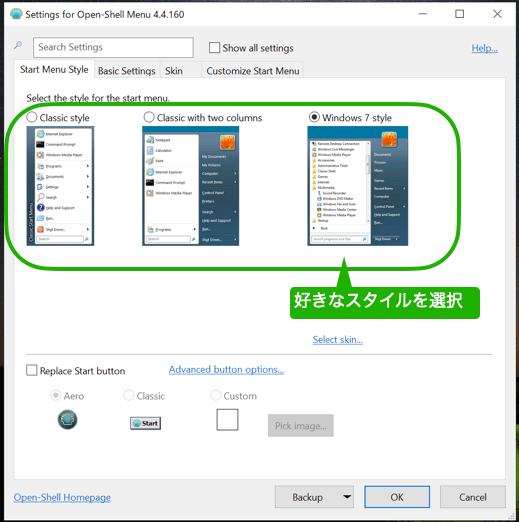The height and width of the screenshot is (522, 519).
Task: Enable the Show all settings checkbox
Action: pyautogui.click(x=214, y=48)
